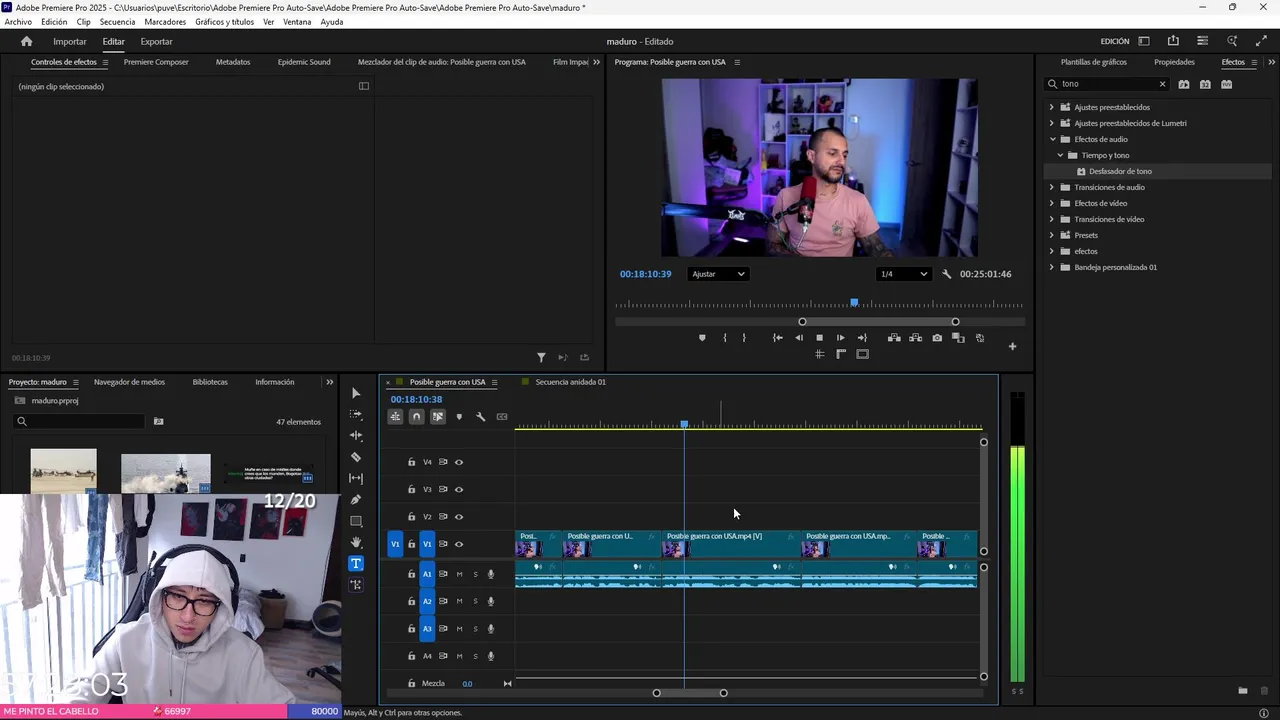This screenshot has width=1280, height=720.
Task: Click the effects search field
Action: coord(1106,84)
